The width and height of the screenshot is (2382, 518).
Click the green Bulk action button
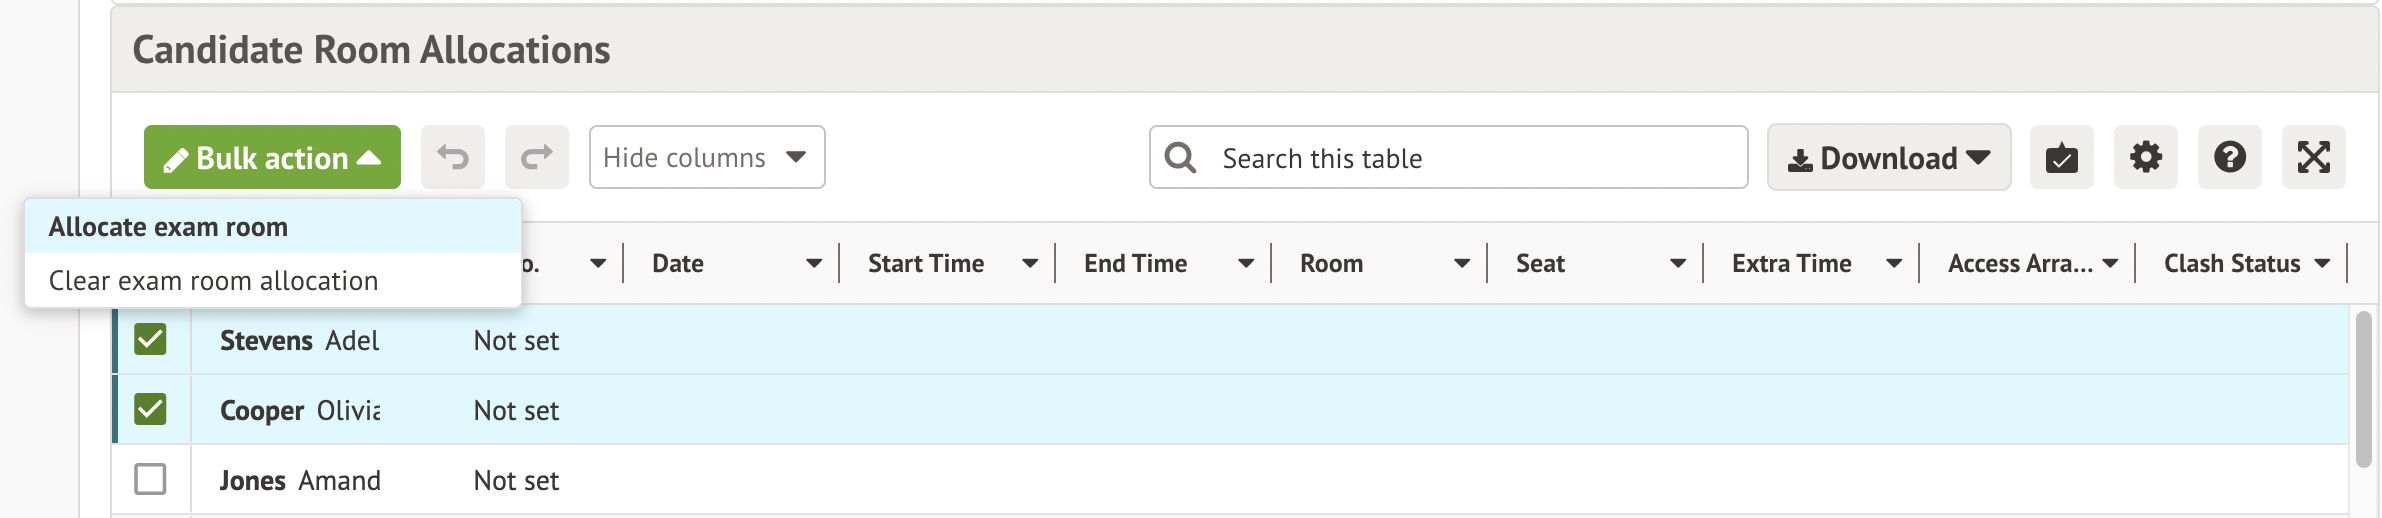272,157
